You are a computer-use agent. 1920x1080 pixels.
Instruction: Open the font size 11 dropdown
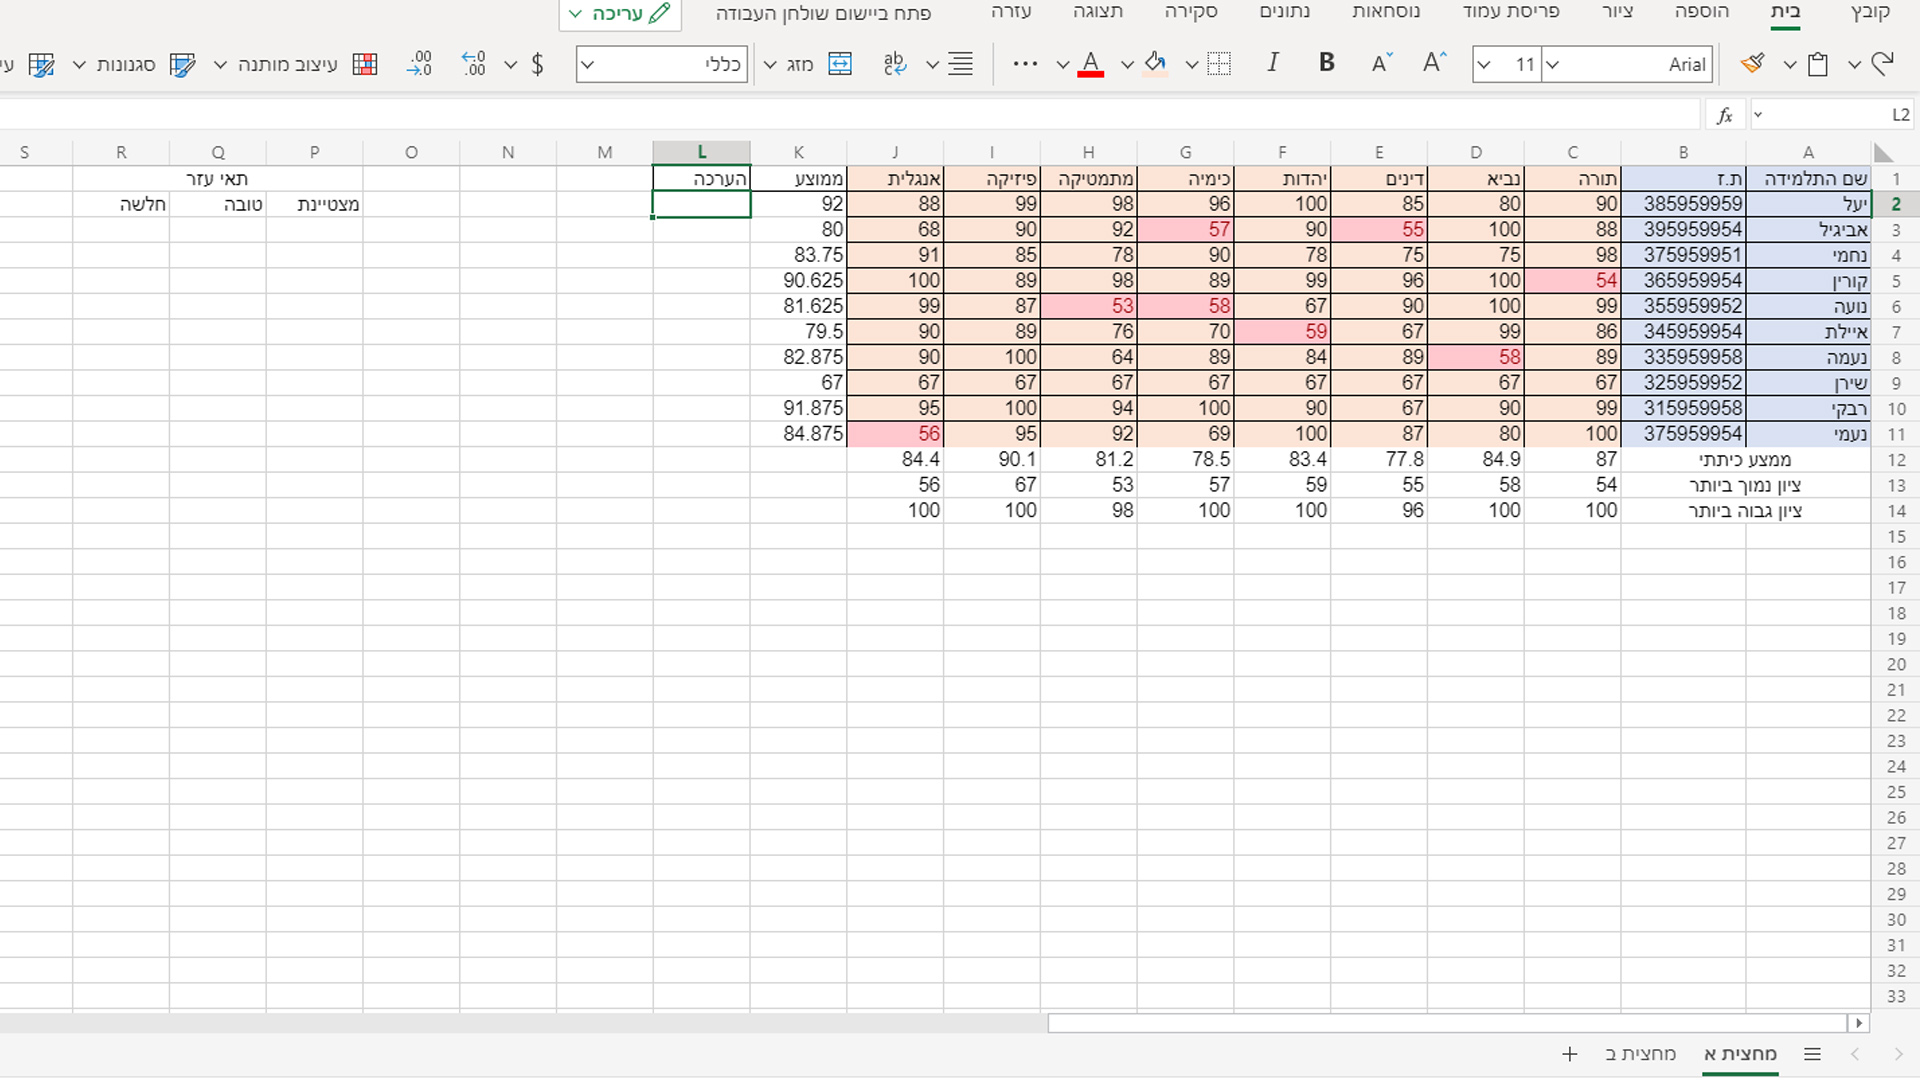[x=1484, y=64]
